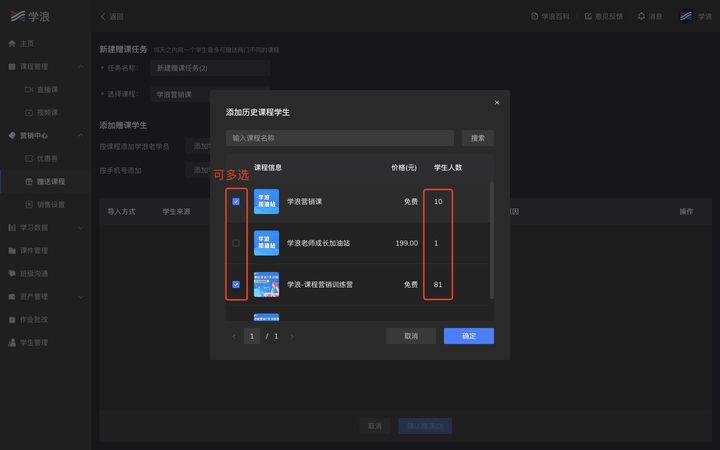This screenshot has height=450, width=720.
Task: Click the 学浪营销课 course thumbnail
Action: point(266,202)
